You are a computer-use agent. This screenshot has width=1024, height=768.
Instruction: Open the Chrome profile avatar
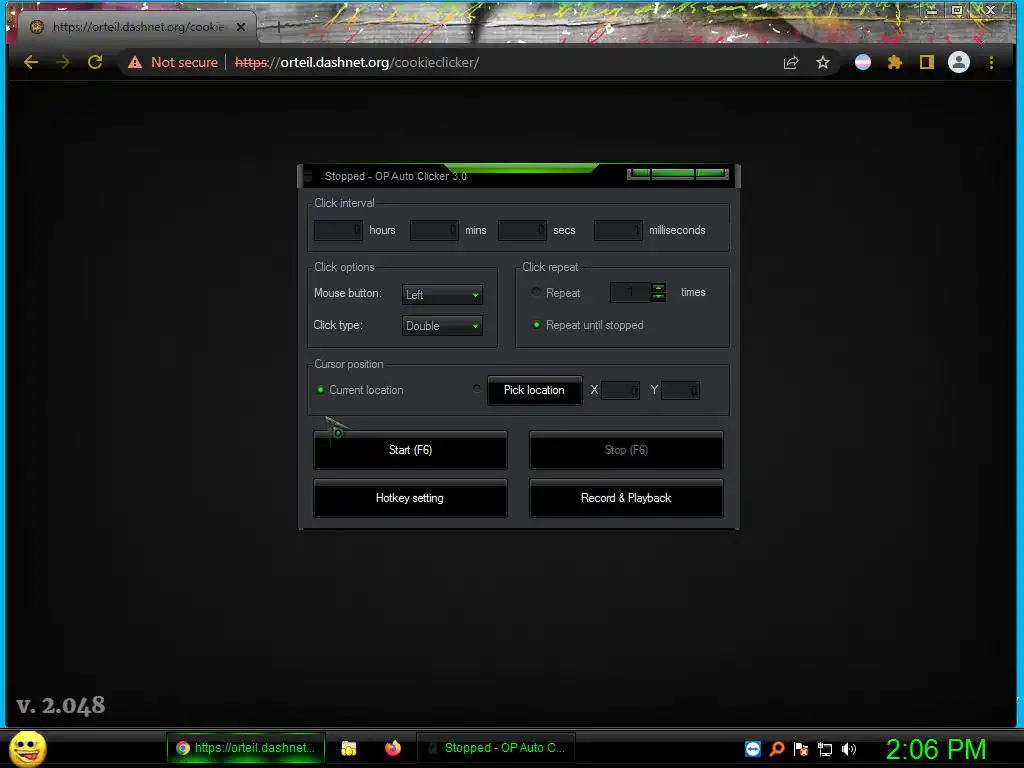coord(959,62)
